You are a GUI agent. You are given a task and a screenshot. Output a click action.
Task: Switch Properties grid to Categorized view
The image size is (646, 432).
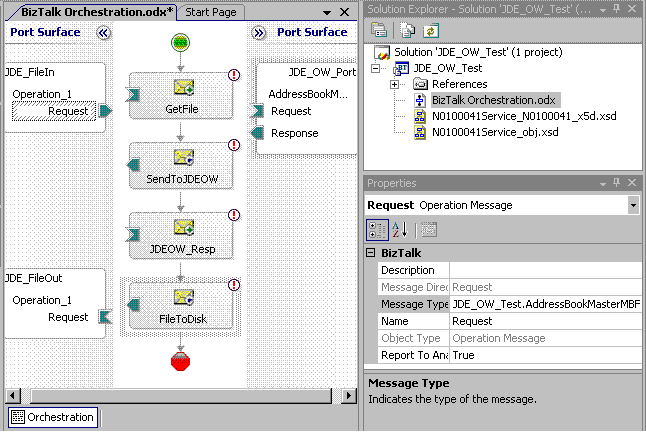click(x=377, y=230)
